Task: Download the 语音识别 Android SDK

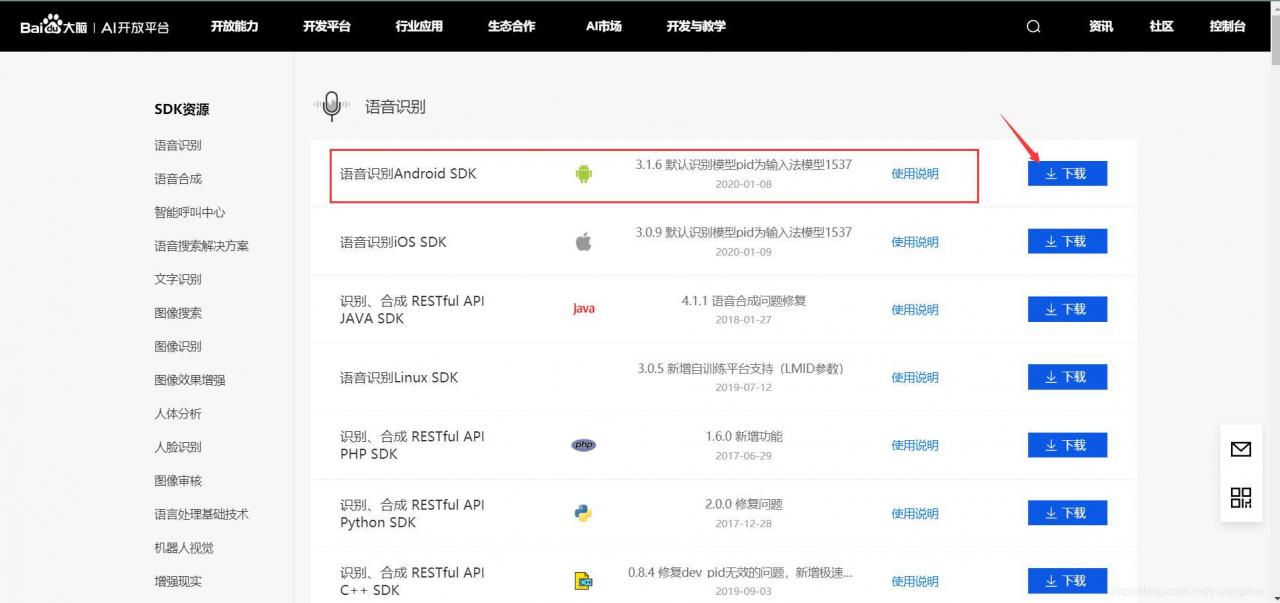Action: 1067,173
